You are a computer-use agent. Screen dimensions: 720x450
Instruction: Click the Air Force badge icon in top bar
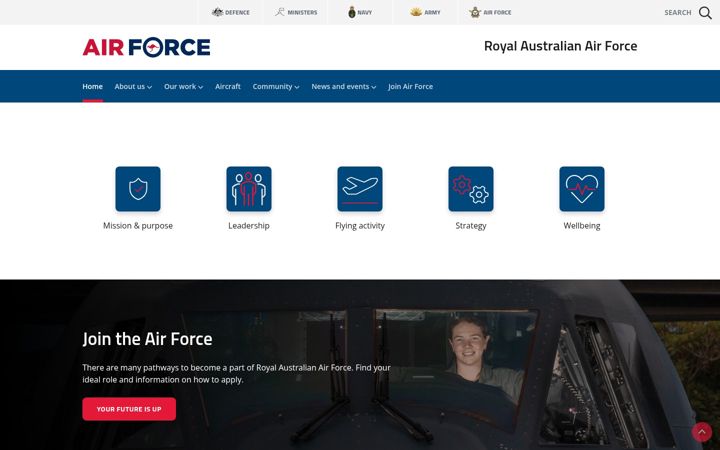point(475,12)
